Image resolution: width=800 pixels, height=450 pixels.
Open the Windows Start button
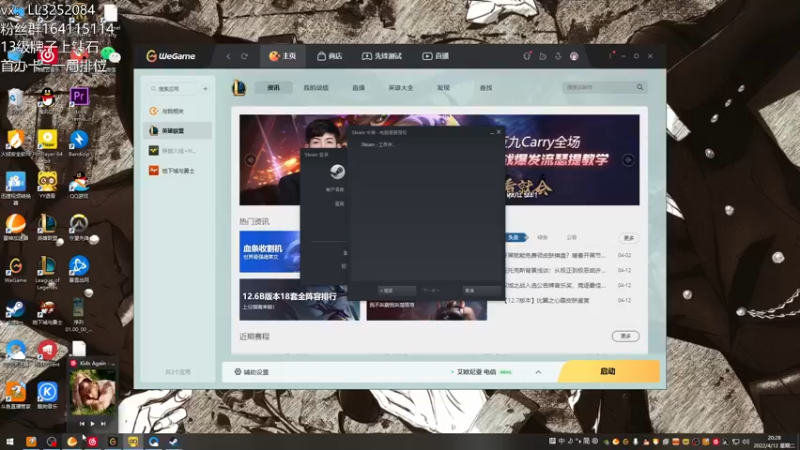click(9, 442)
